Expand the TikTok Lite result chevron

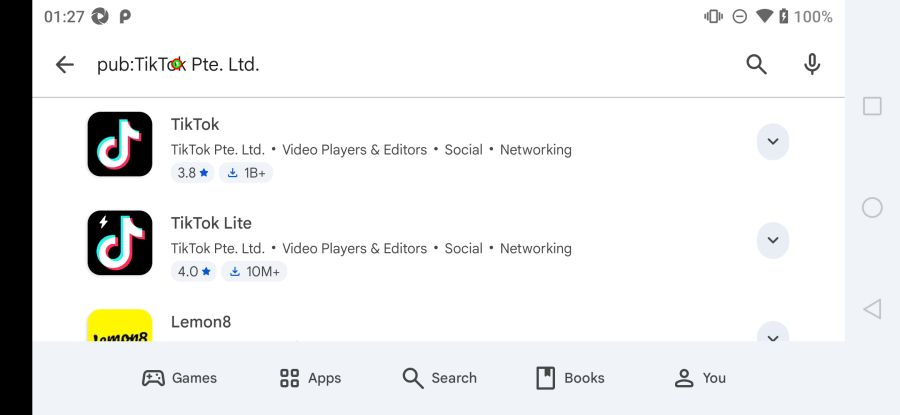(x=772, y=240)
